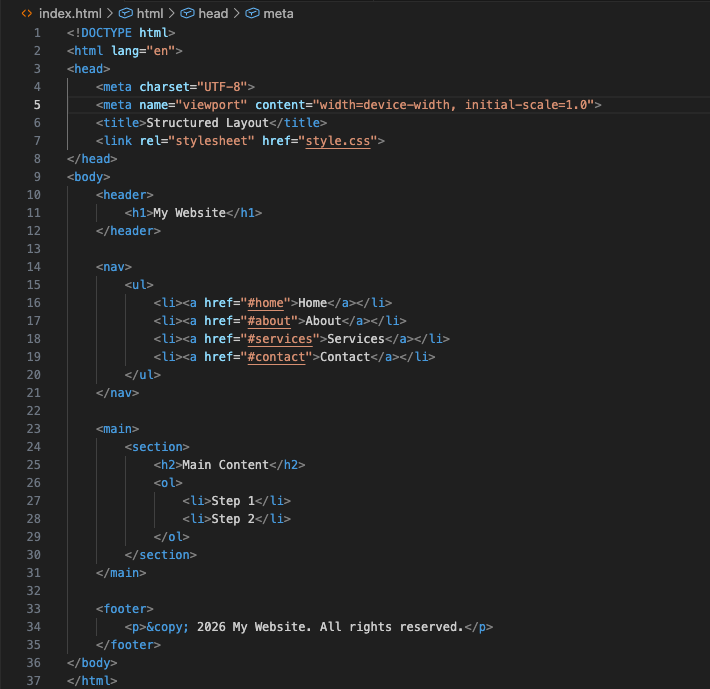Image resolution: width=710 pixels, height=689 pixels.
Task: Follow the #services anchor link
Action: tap(280, 339)
